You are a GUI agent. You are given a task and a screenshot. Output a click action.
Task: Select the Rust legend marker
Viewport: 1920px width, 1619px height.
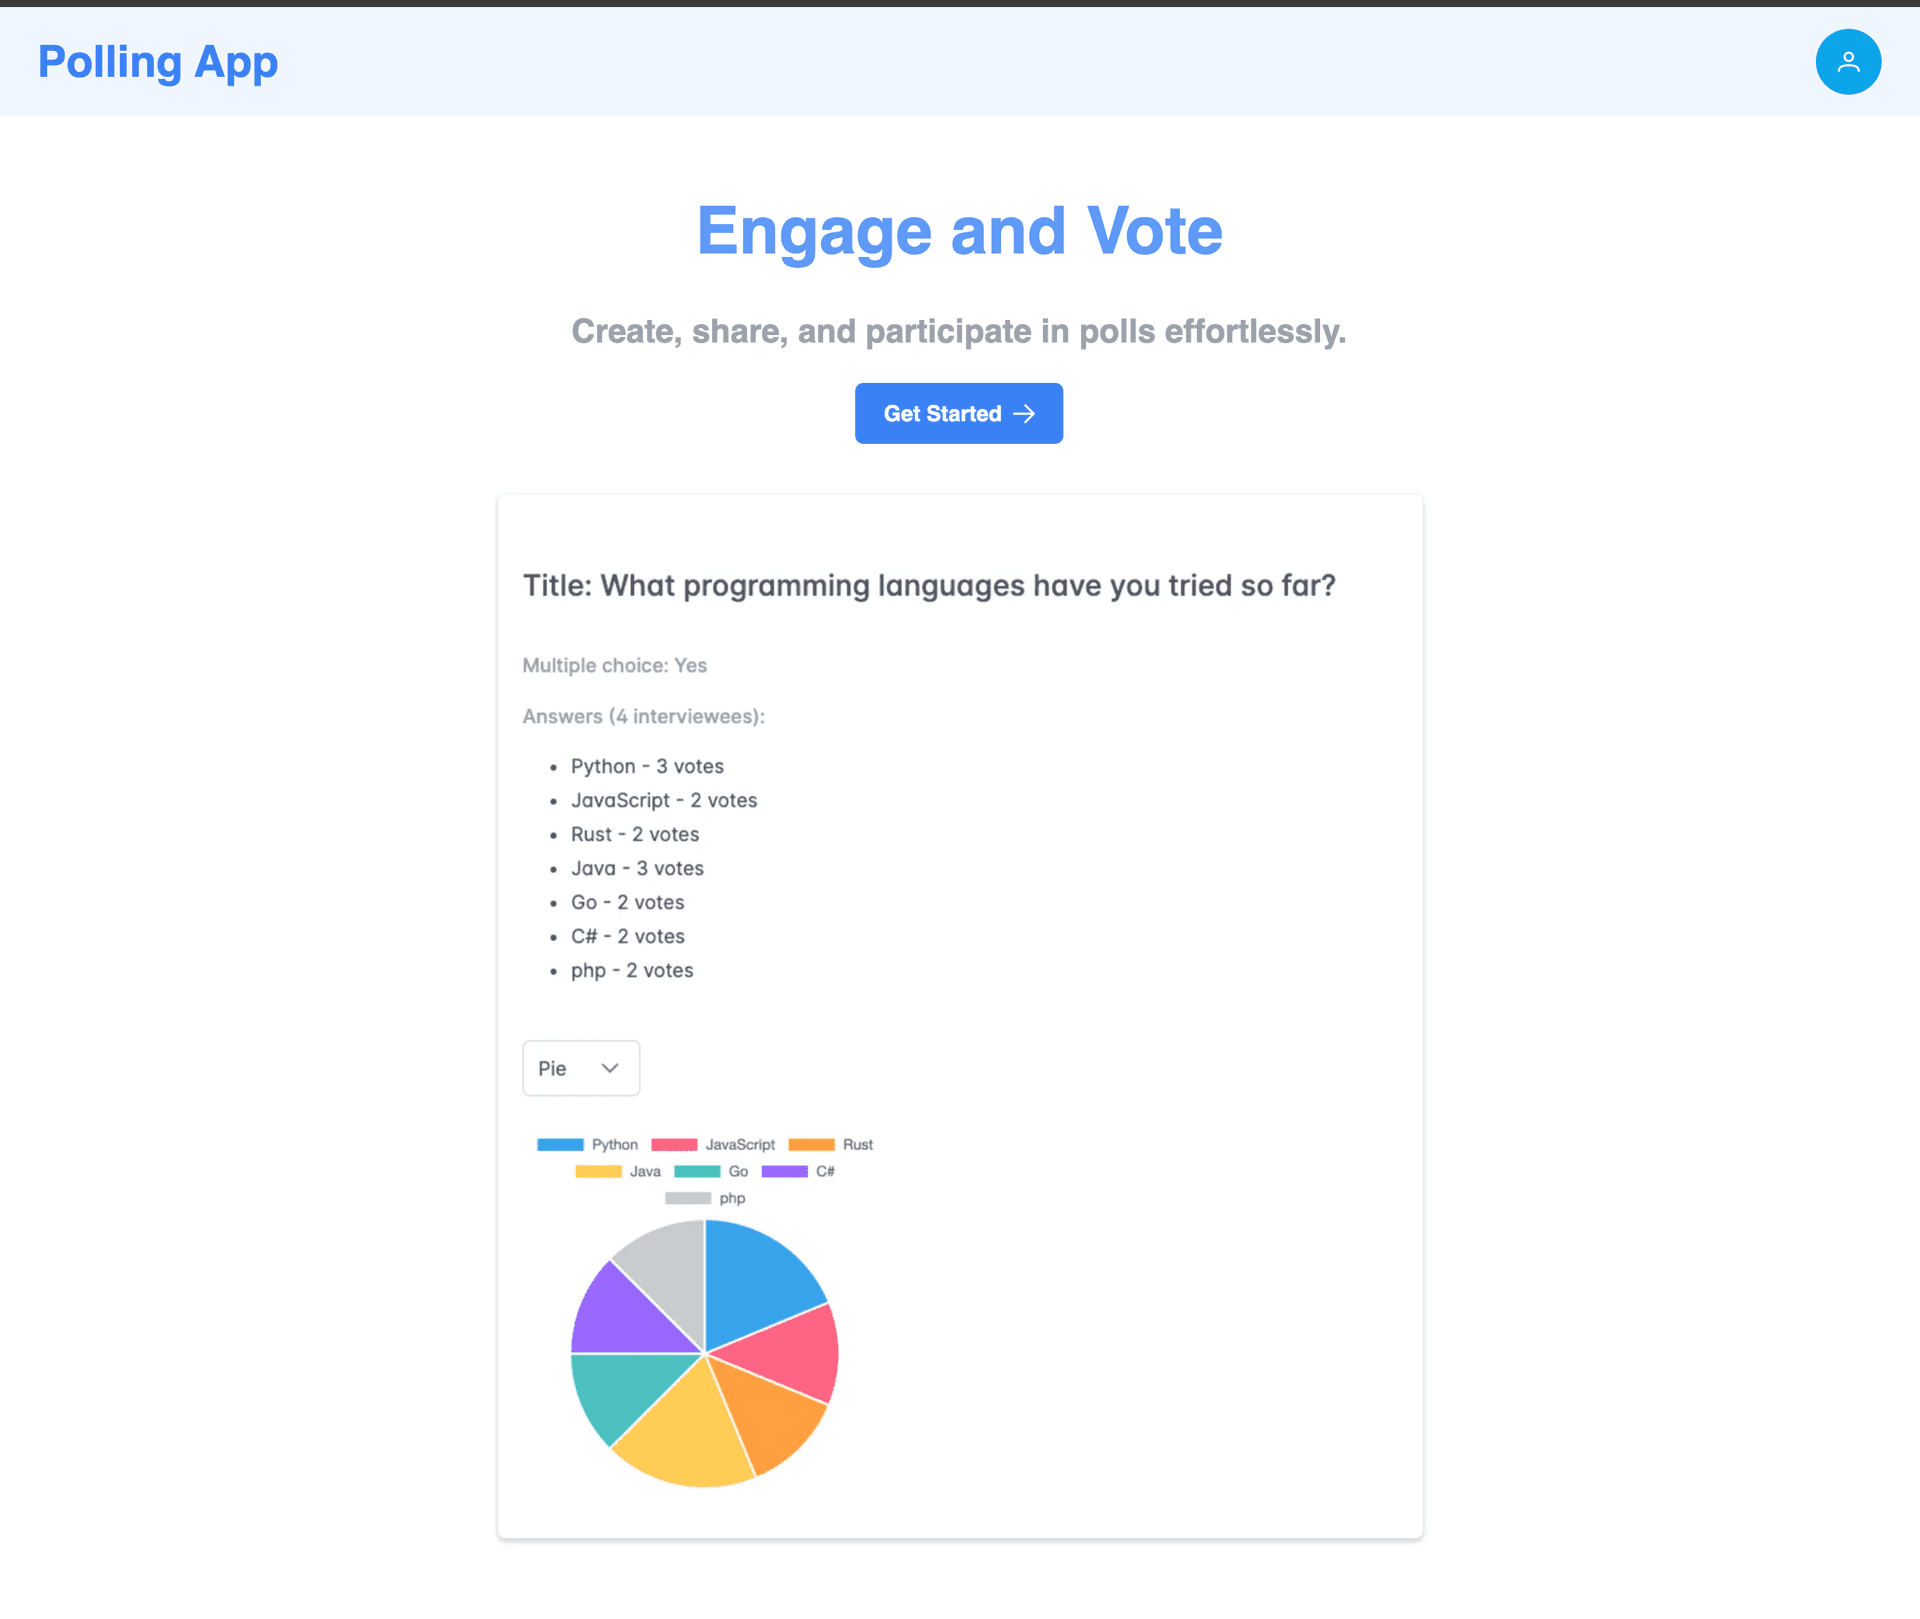812,1144
